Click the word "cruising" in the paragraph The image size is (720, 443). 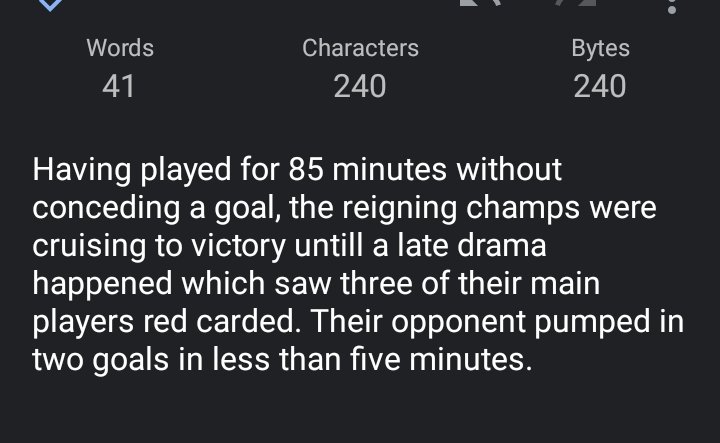89,247
